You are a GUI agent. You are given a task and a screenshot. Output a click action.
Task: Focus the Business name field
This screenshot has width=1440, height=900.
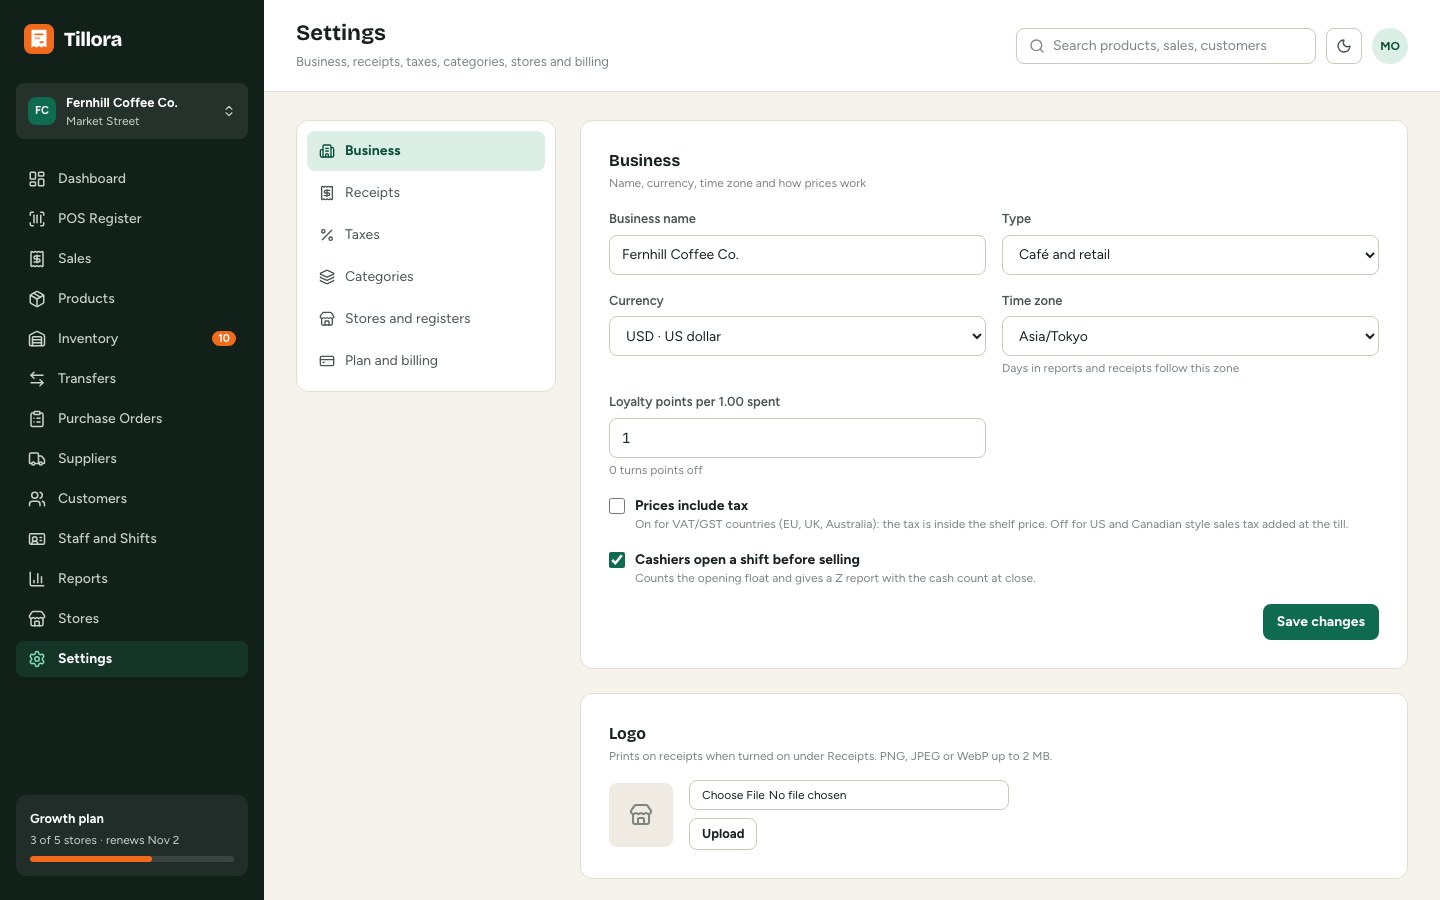(797, 255)
